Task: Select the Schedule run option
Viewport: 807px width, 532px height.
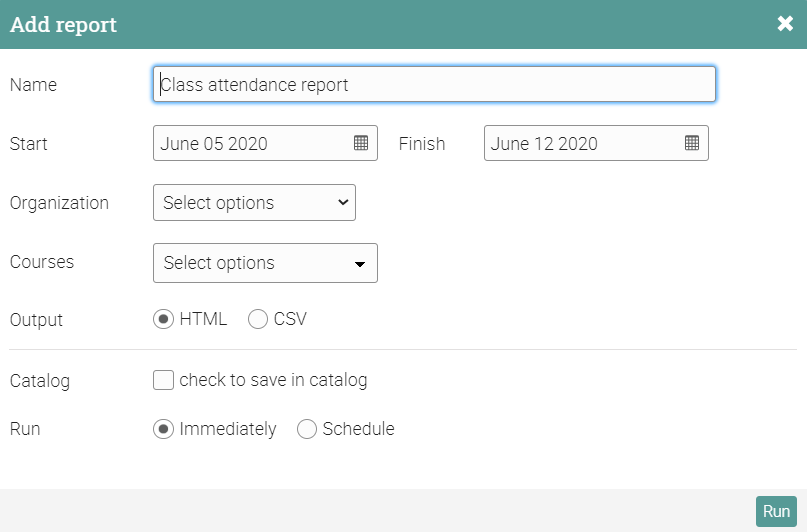Action: click(307, 429)
